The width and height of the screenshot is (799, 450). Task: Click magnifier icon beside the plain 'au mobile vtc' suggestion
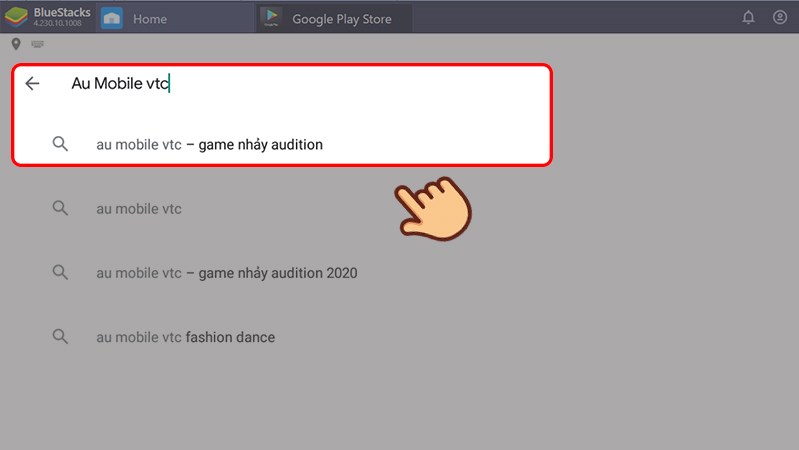coord(60,208)
